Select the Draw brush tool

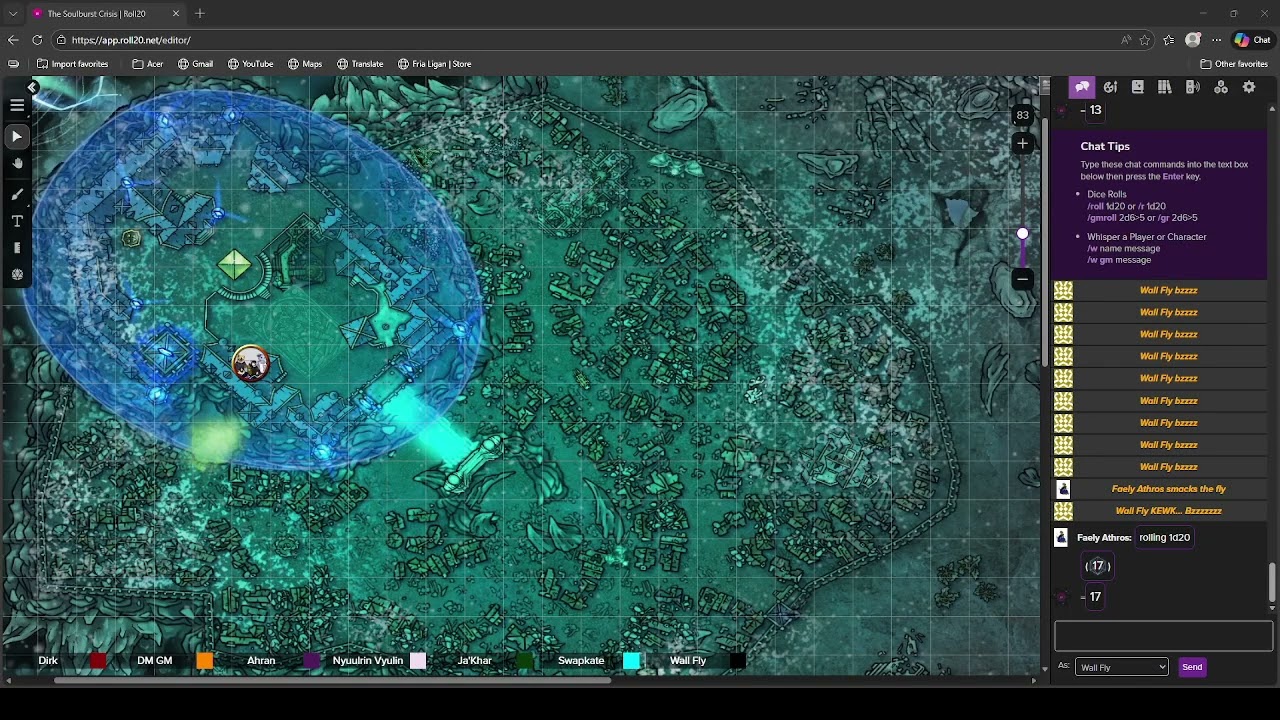coord(17,194)
